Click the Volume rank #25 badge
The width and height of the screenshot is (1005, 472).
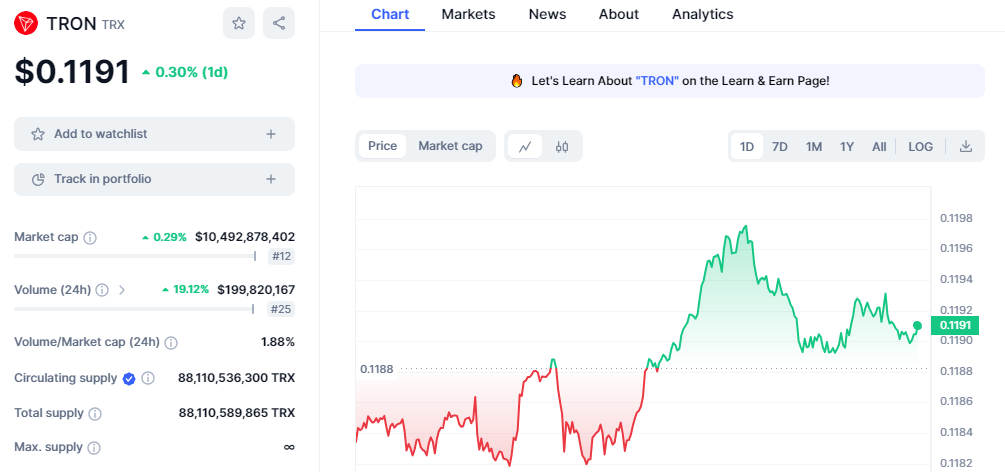coord(281,310)
